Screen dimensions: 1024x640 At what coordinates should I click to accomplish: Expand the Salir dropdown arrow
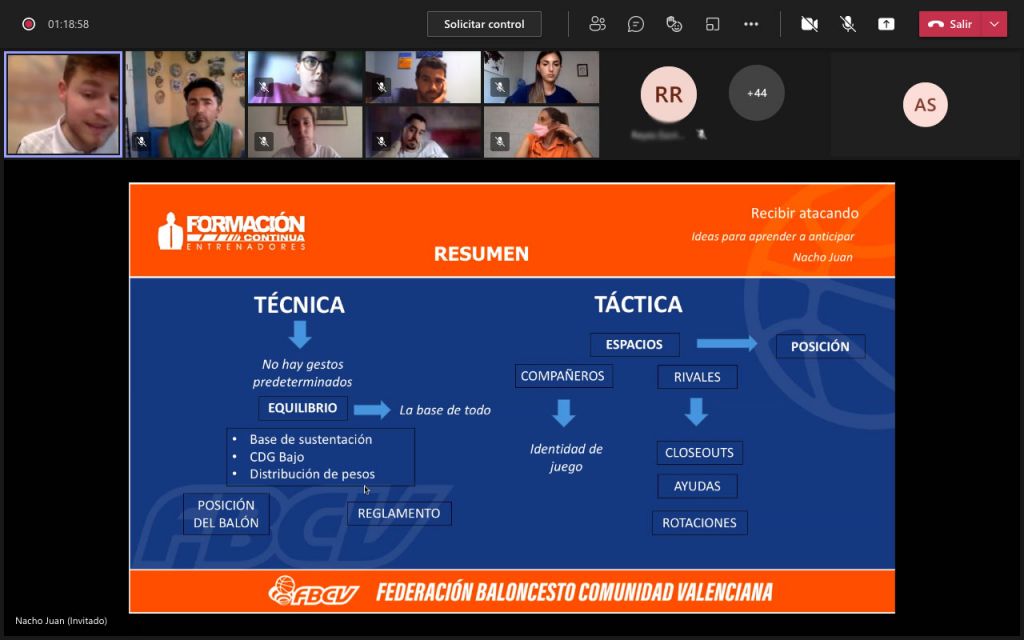click(x=994, y=24)
